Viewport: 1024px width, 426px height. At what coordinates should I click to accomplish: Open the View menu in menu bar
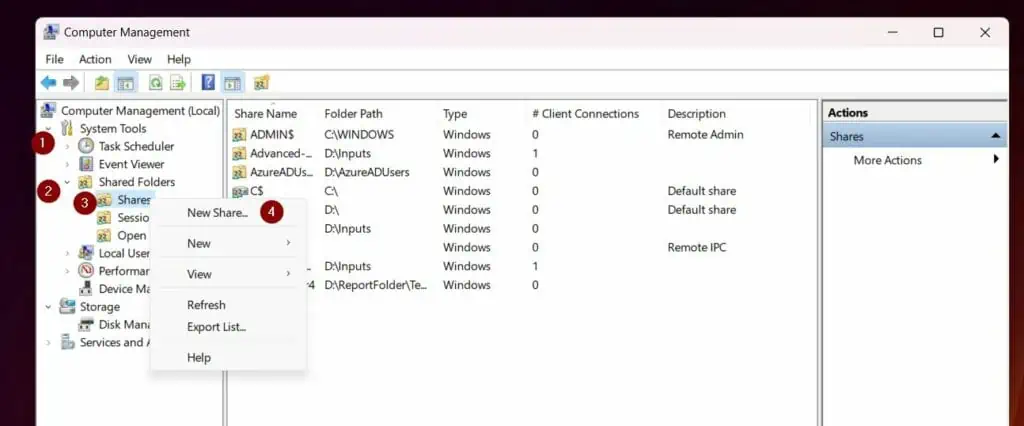(x=139, y=59)
